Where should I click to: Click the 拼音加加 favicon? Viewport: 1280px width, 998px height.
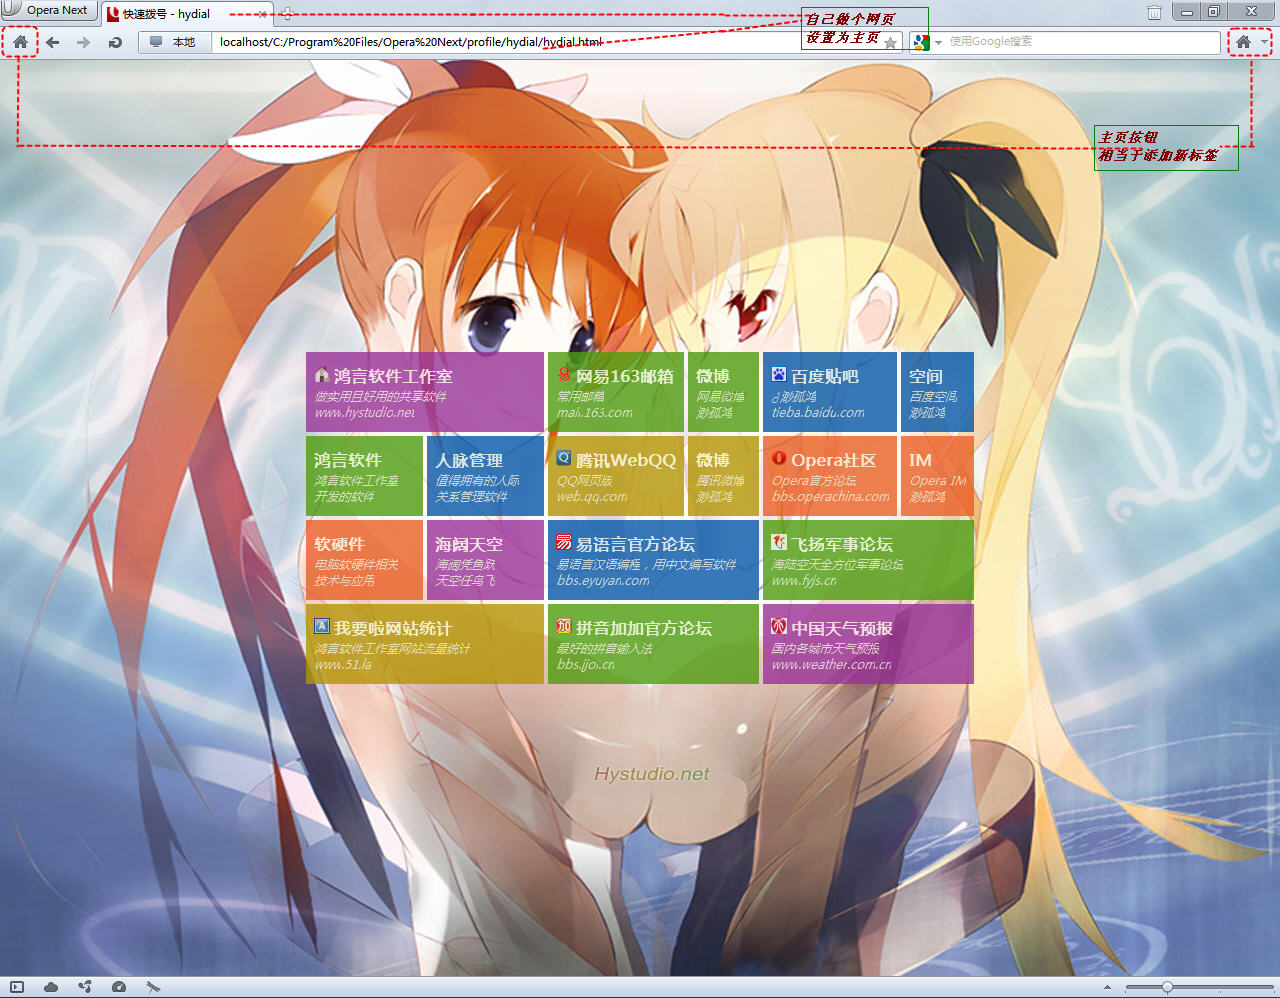(x=564, y=626)
